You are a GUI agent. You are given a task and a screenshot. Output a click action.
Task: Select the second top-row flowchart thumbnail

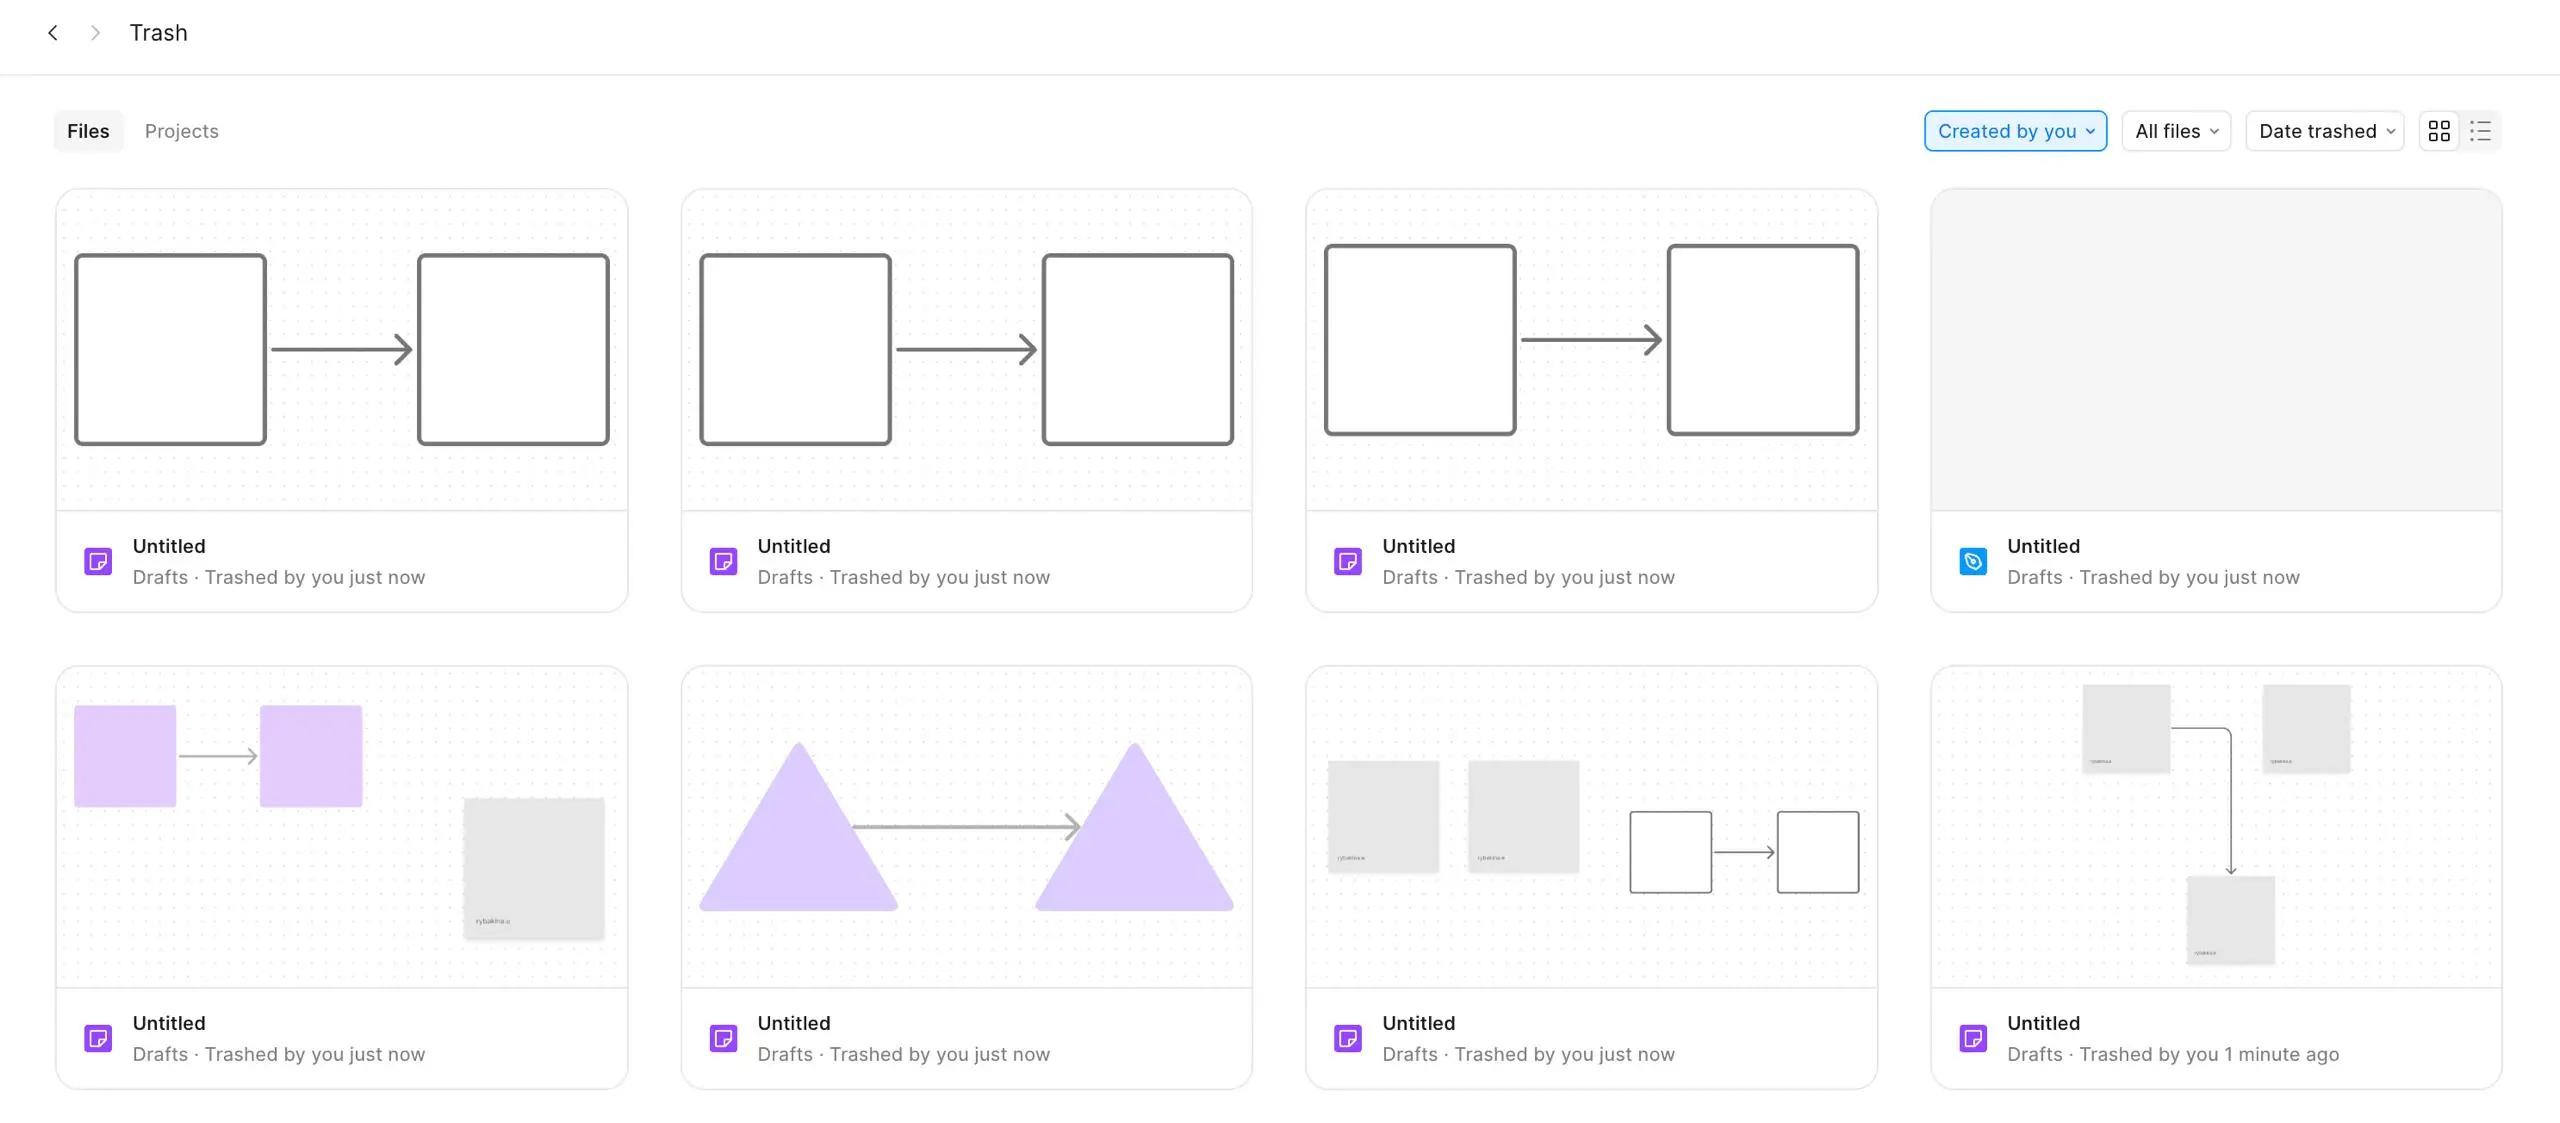[x=966, y=350]
